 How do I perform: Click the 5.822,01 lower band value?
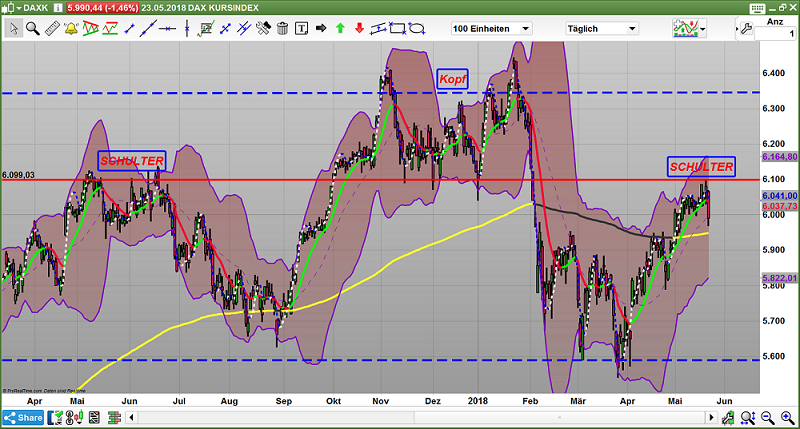(x=780, y=278)
